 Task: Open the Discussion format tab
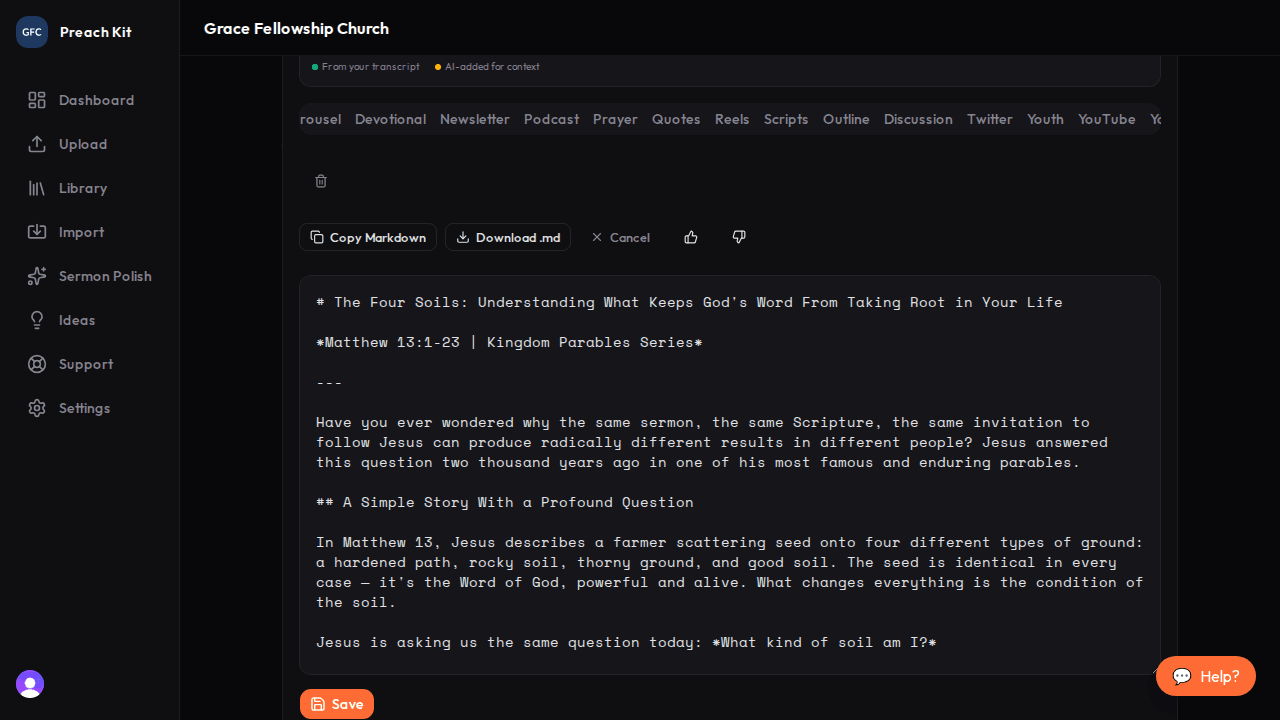tap(917, 119)
